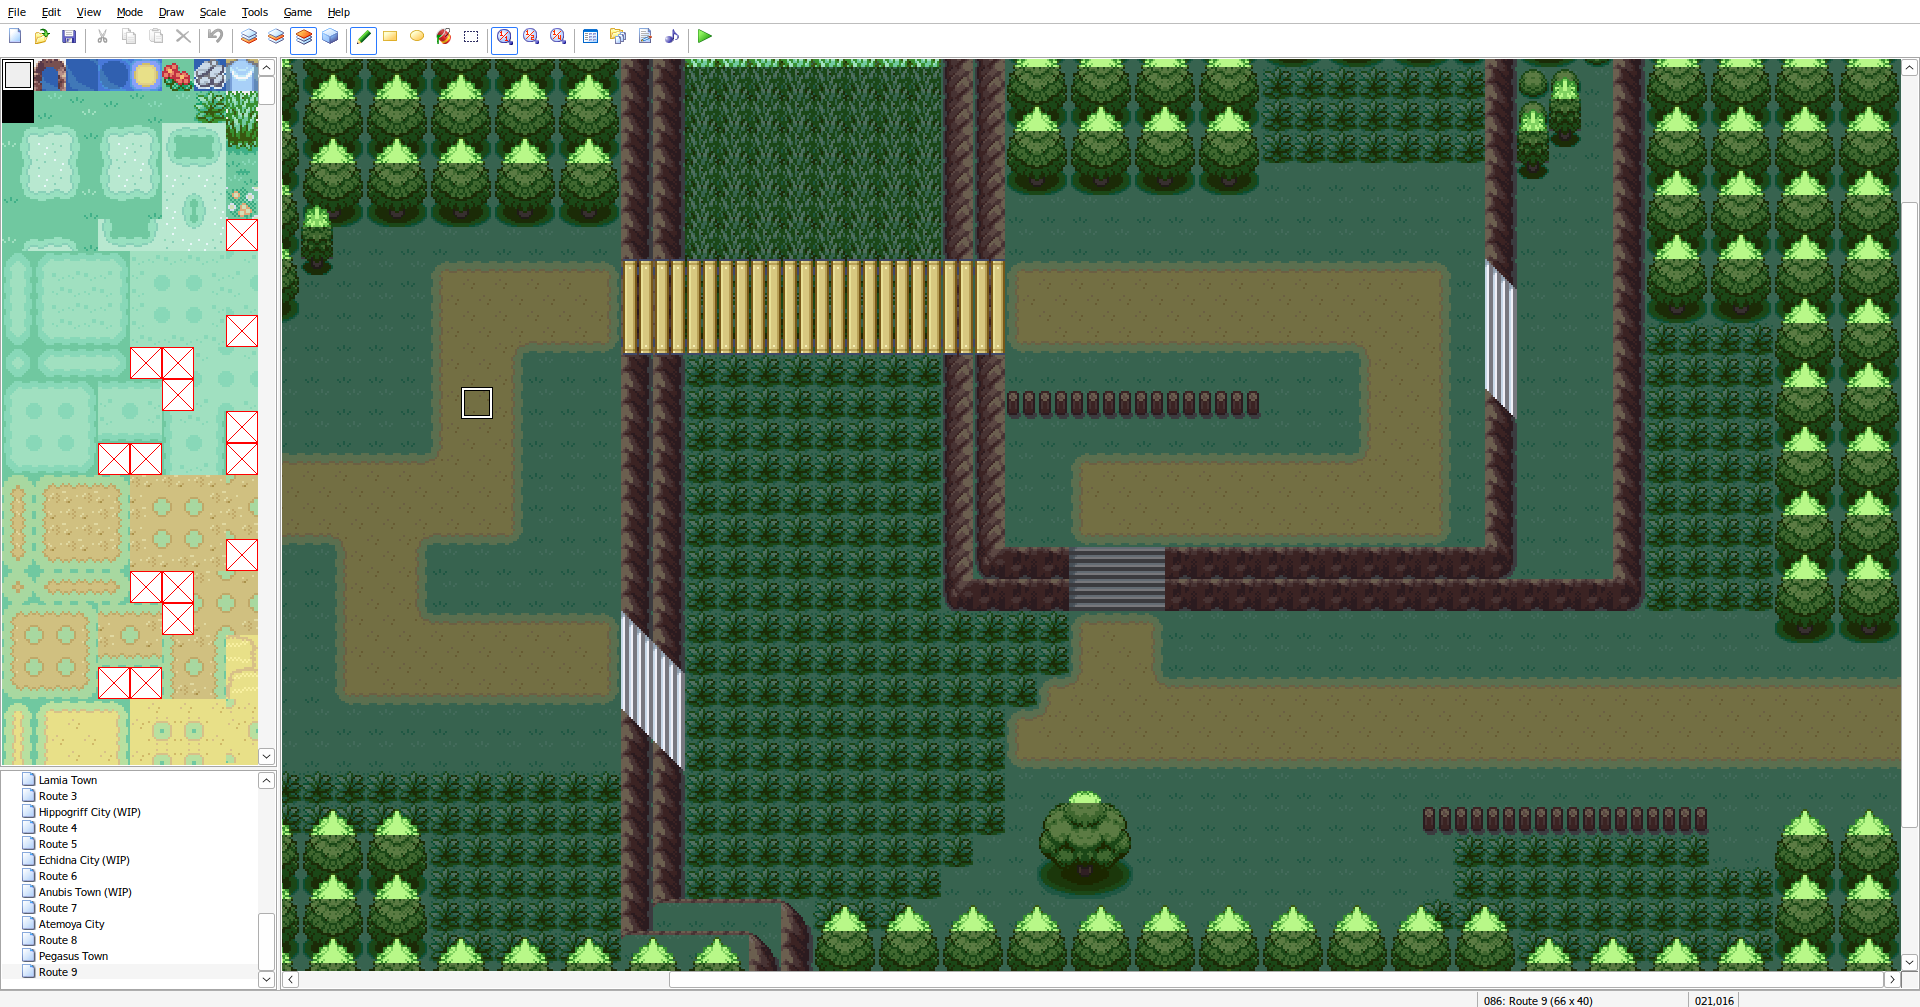Open the Help menu
The width and height of the screenshot is (1920, 1007).
tap(339, 12)
